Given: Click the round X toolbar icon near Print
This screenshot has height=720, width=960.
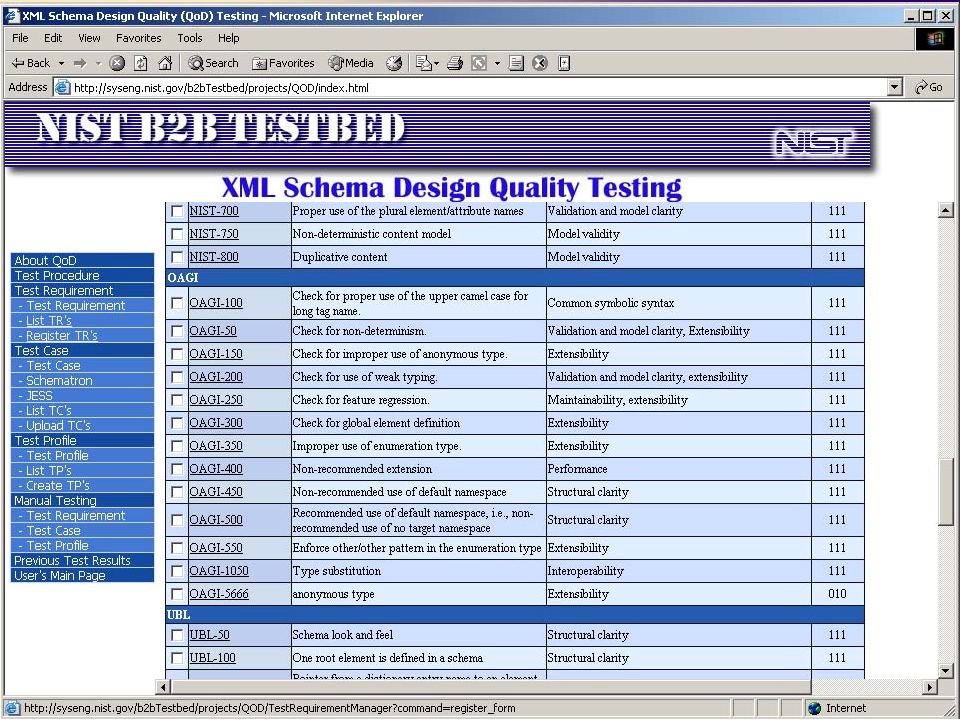Looking at the screenshot, I should [x=539, y=63].
